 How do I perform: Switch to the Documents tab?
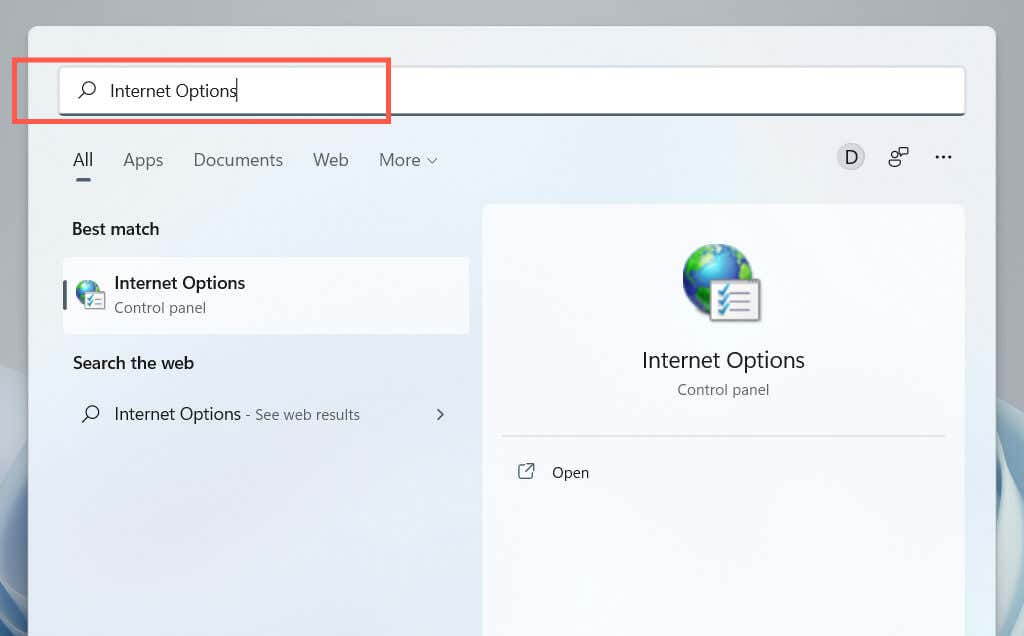[x=238, y=160]
